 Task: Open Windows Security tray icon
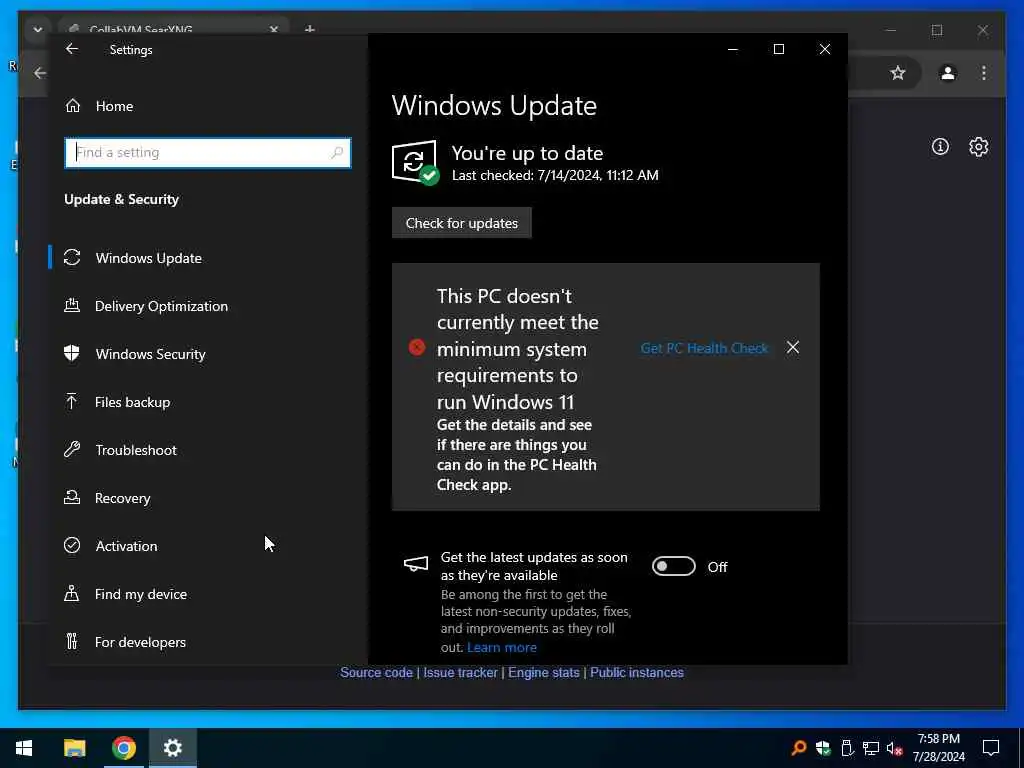823,748
